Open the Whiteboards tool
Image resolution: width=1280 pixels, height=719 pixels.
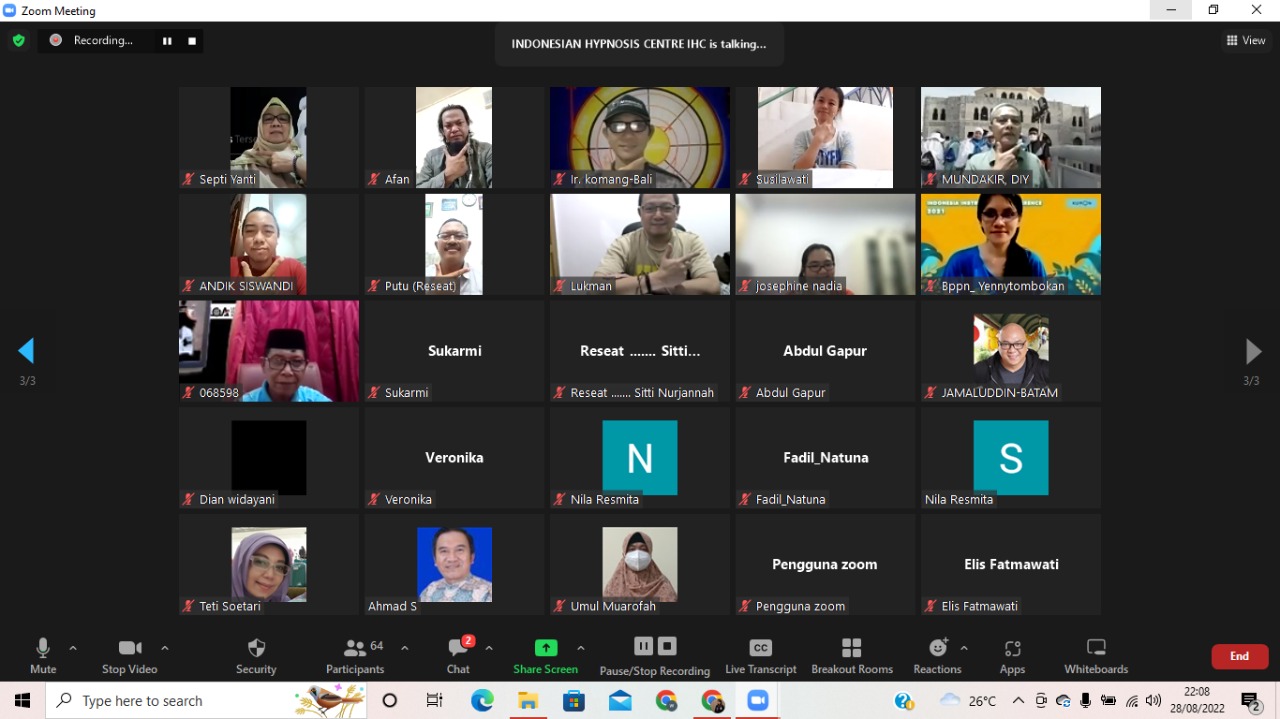pyautogui.click(x=1096, y=655)
